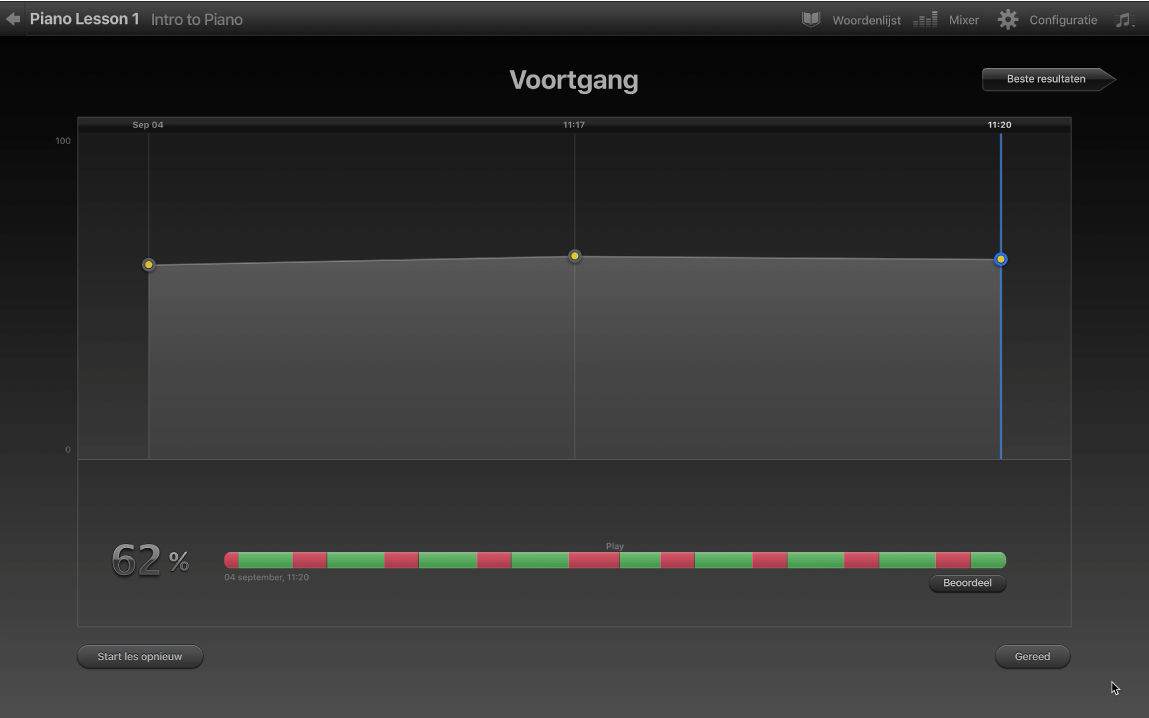
Task: Click the Configuratie label
Action: (1063, 21)
